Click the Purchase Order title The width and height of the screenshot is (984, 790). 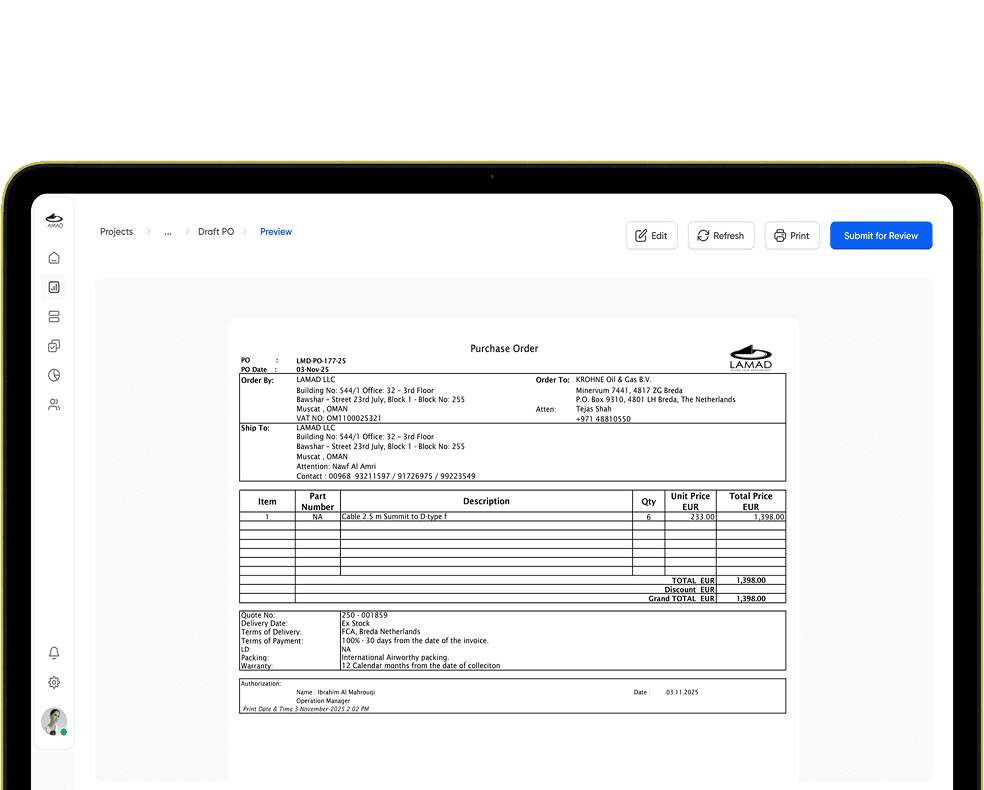point(504,349)
